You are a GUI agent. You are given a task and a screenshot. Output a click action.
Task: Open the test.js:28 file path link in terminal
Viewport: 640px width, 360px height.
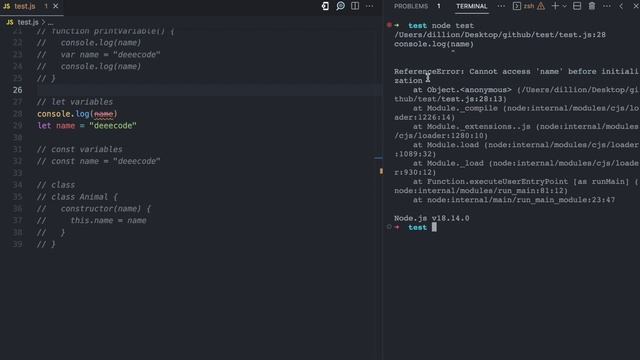(x=500, y=35)
